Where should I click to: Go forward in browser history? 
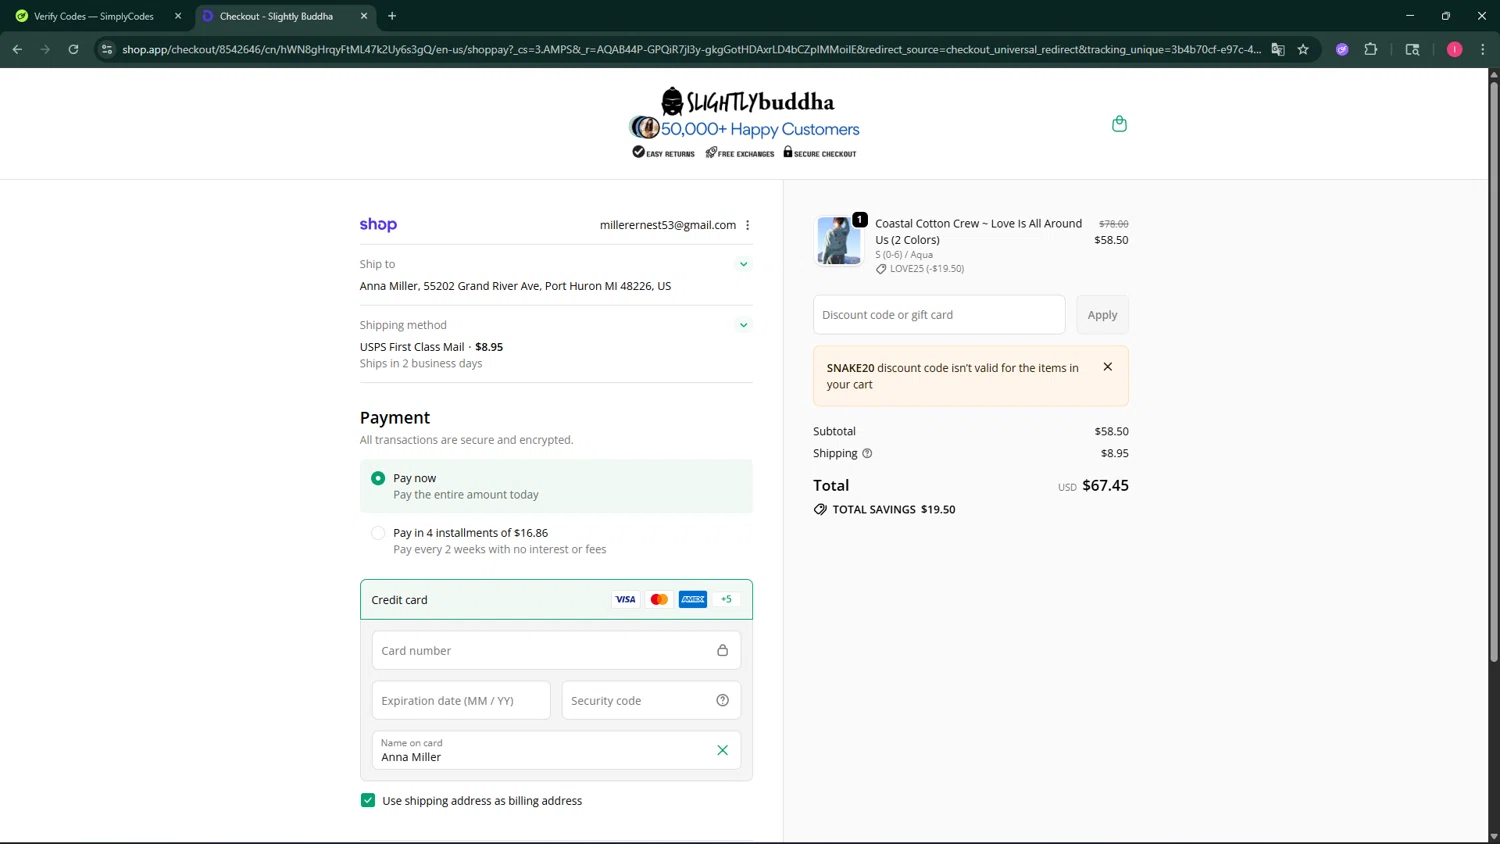pyautogui.click(x=45, y=49)
